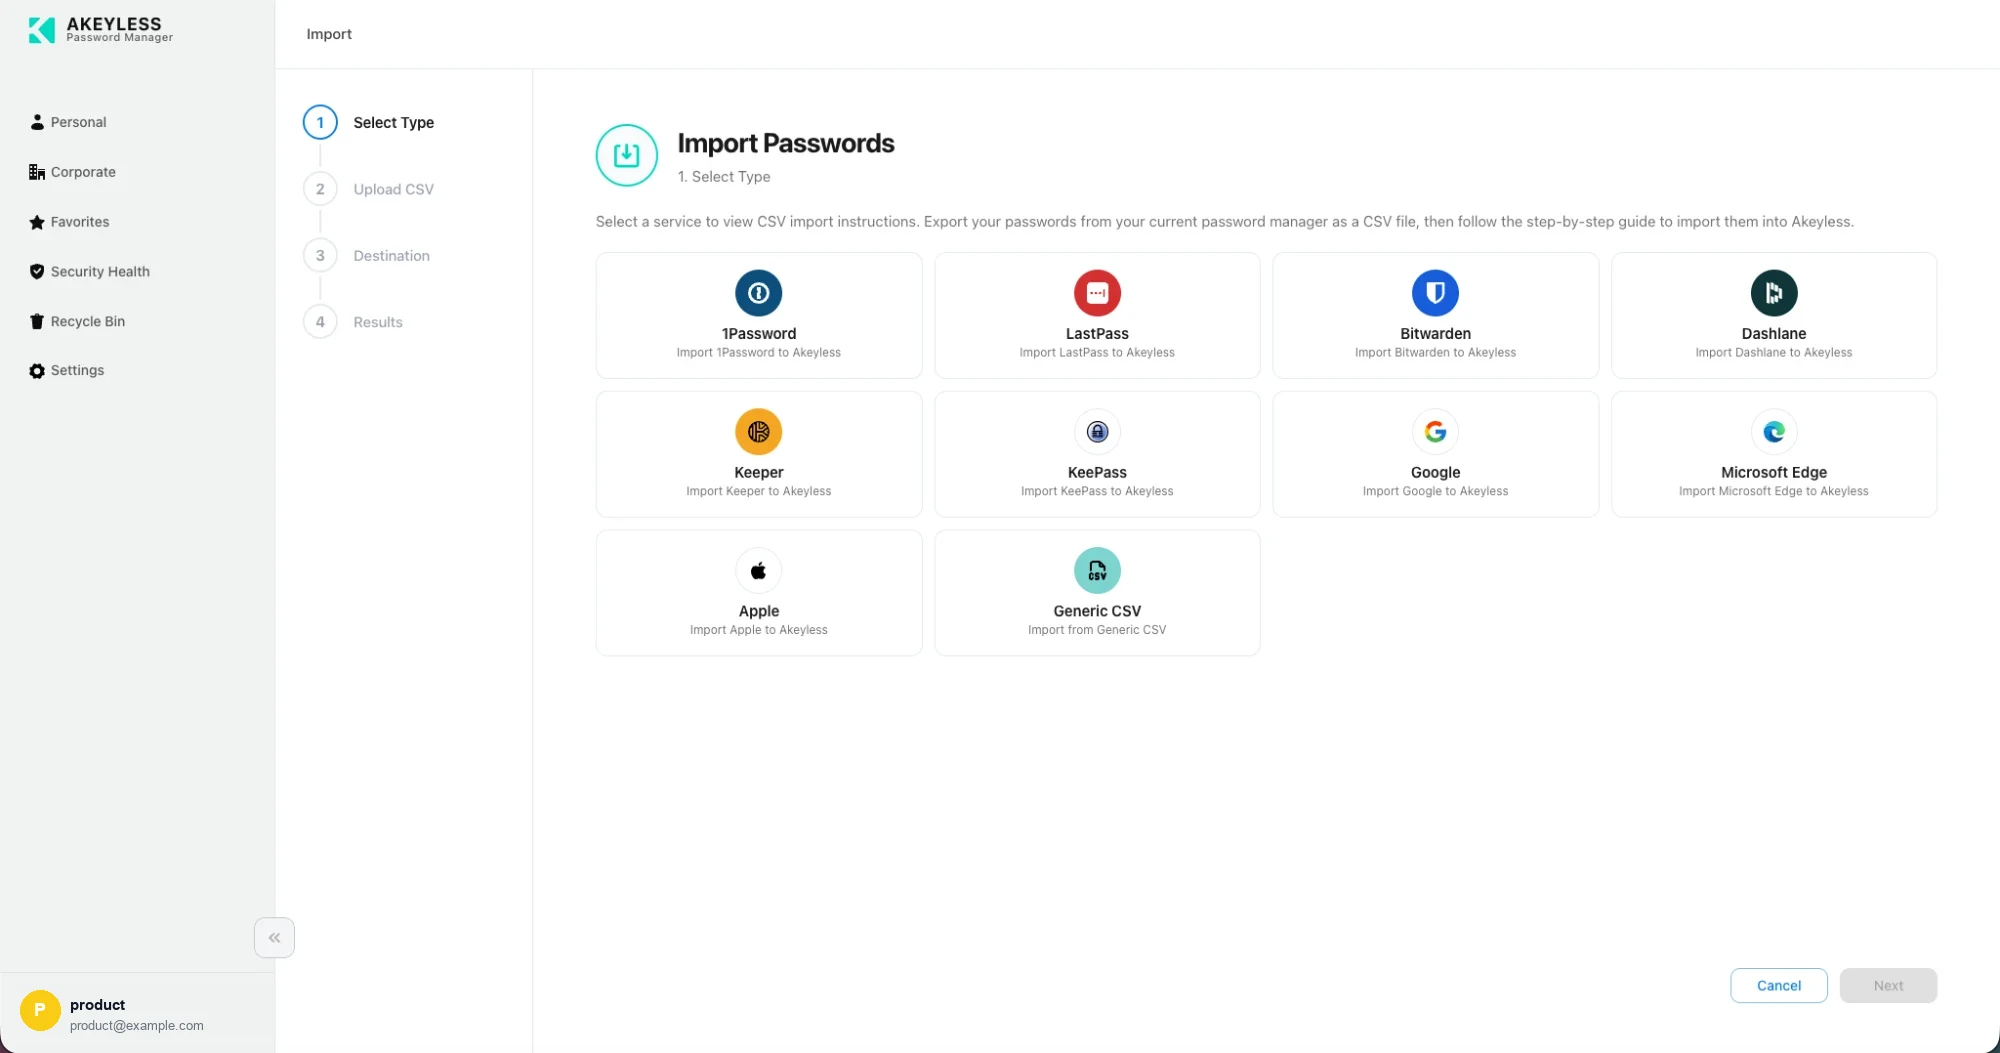Click the Upload CSV step label
This screenshot has width=2000, height=1053.
pos(393,189)
